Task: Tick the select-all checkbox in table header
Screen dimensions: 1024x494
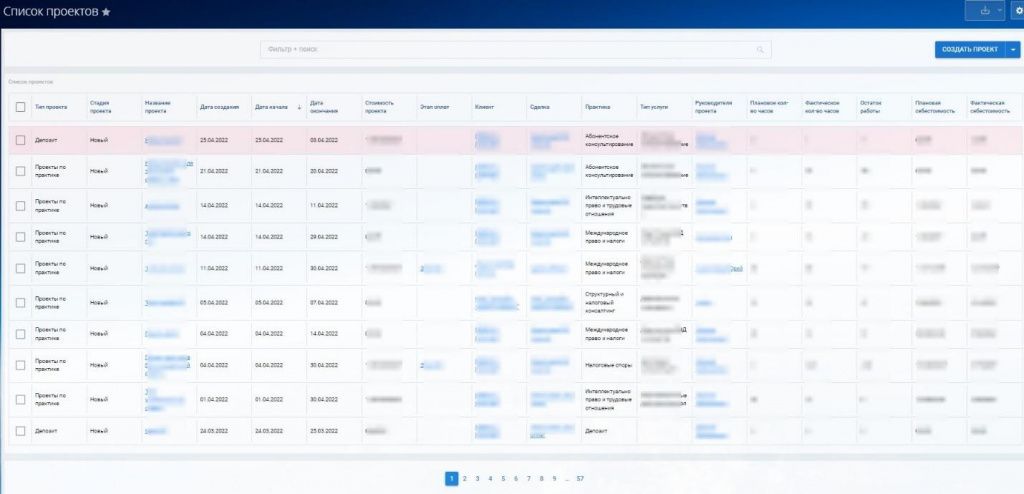Action: pyautogui.click(x=20, y=107)
